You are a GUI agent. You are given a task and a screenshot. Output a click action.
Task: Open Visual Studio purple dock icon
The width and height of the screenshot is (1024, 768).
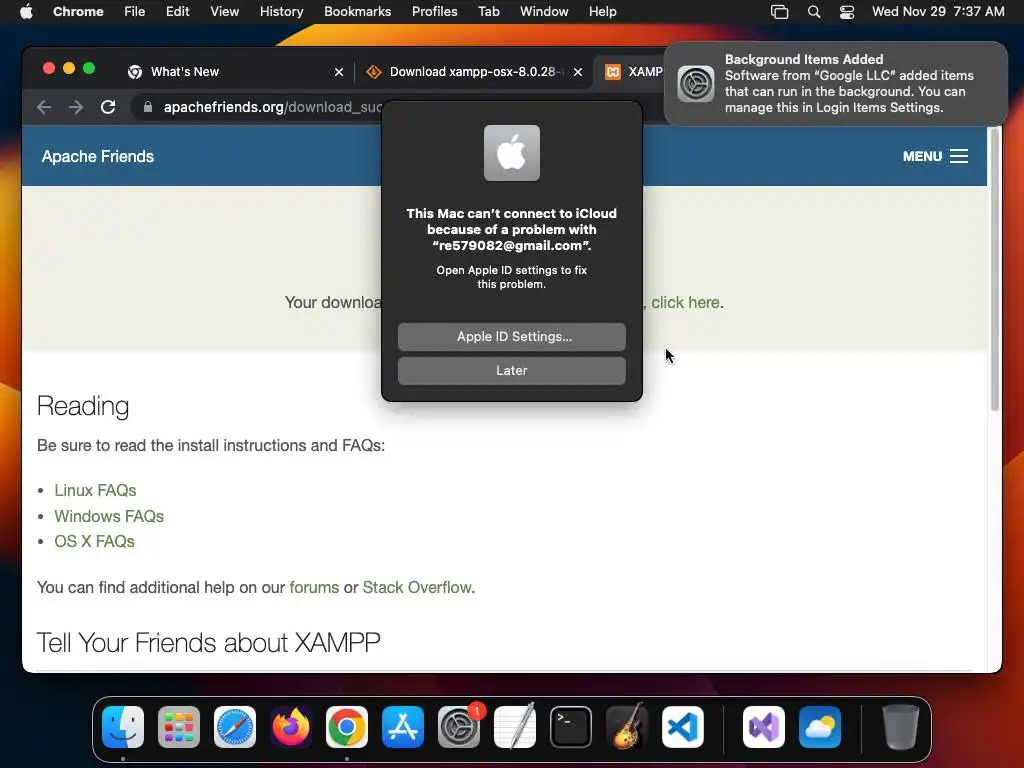click(x=763, y=727)
